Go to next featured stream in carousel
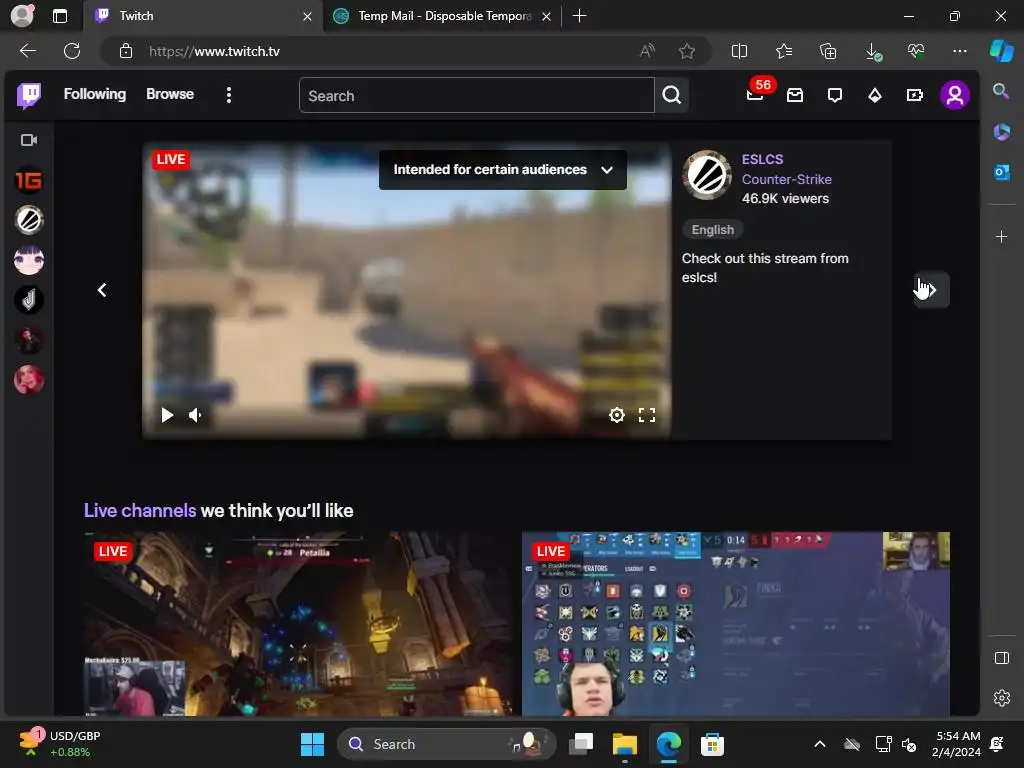The height and width of the screenshot is (768, 1024). [x=931, y=290]
